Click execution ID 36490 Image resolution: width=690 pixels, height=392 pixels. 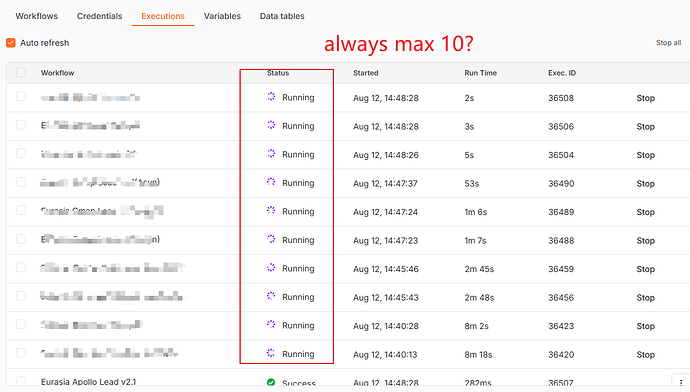click(x=561, y=183)
